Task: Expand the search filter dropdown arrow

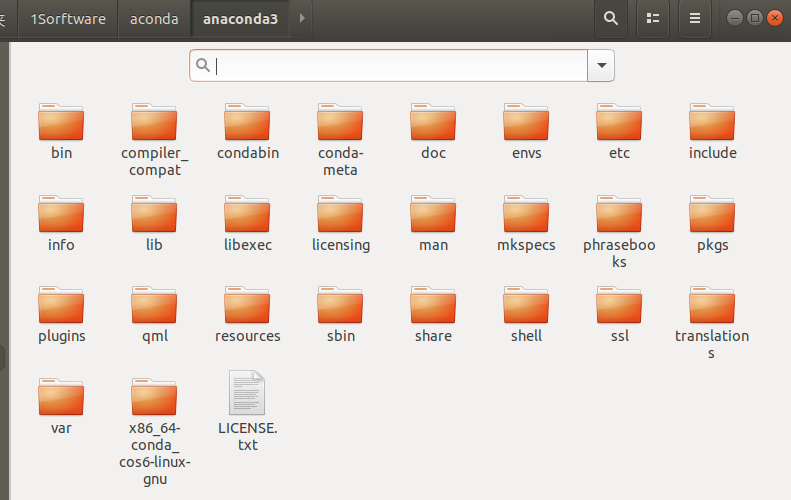Action: click(601, 66)
